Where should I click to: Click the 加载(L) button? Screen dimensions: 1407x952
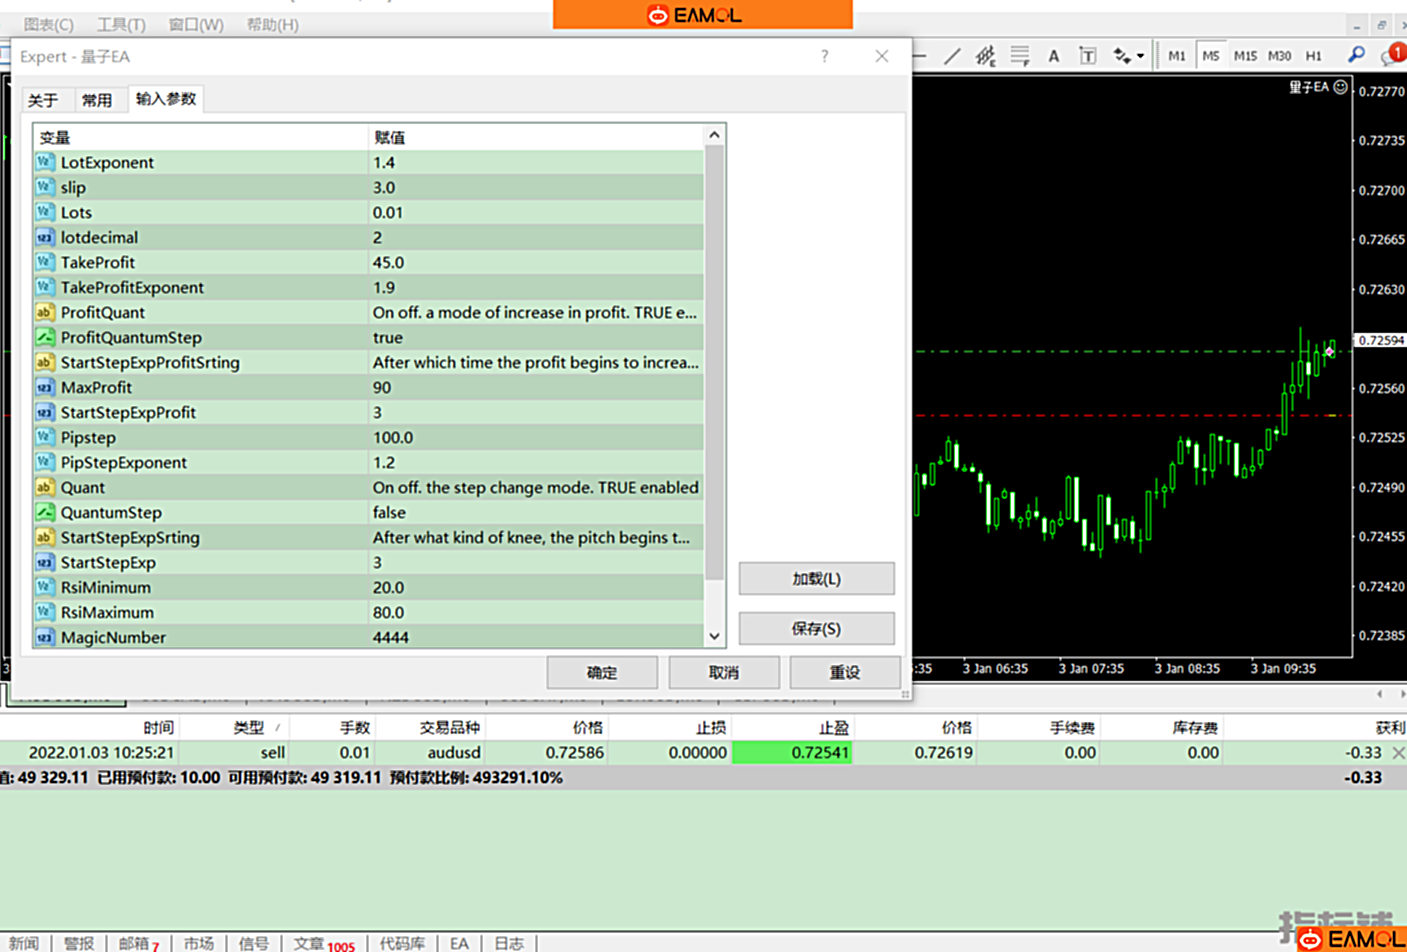pos(816,579)
